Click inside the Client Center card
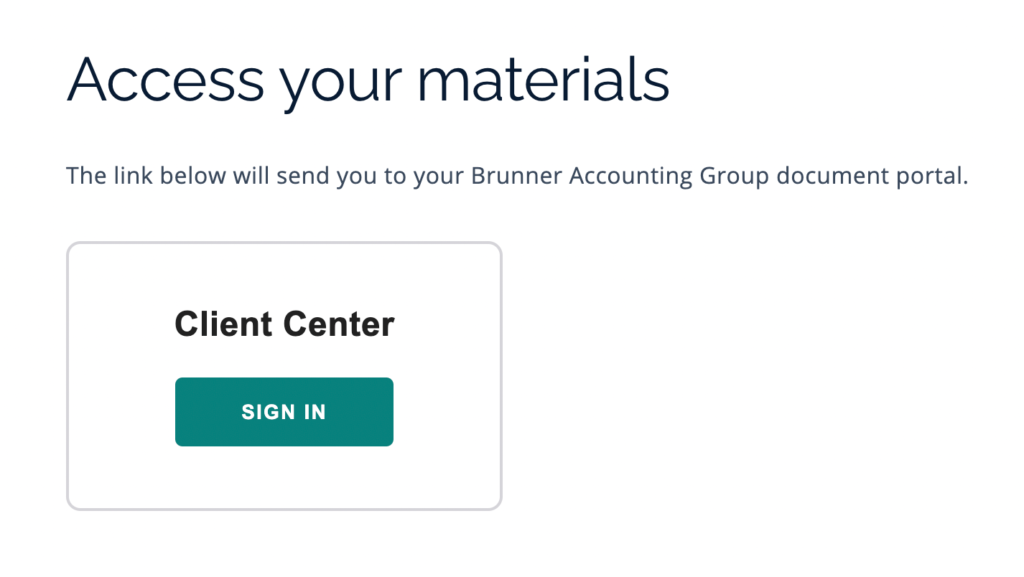This screenshot has width=1024, height=577. point(284,376)
